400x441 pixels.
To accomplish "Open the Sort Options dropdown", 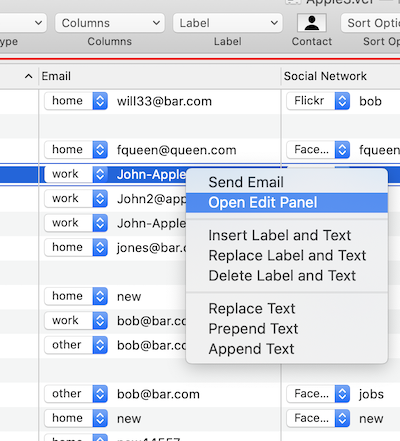I will [370, 23].
